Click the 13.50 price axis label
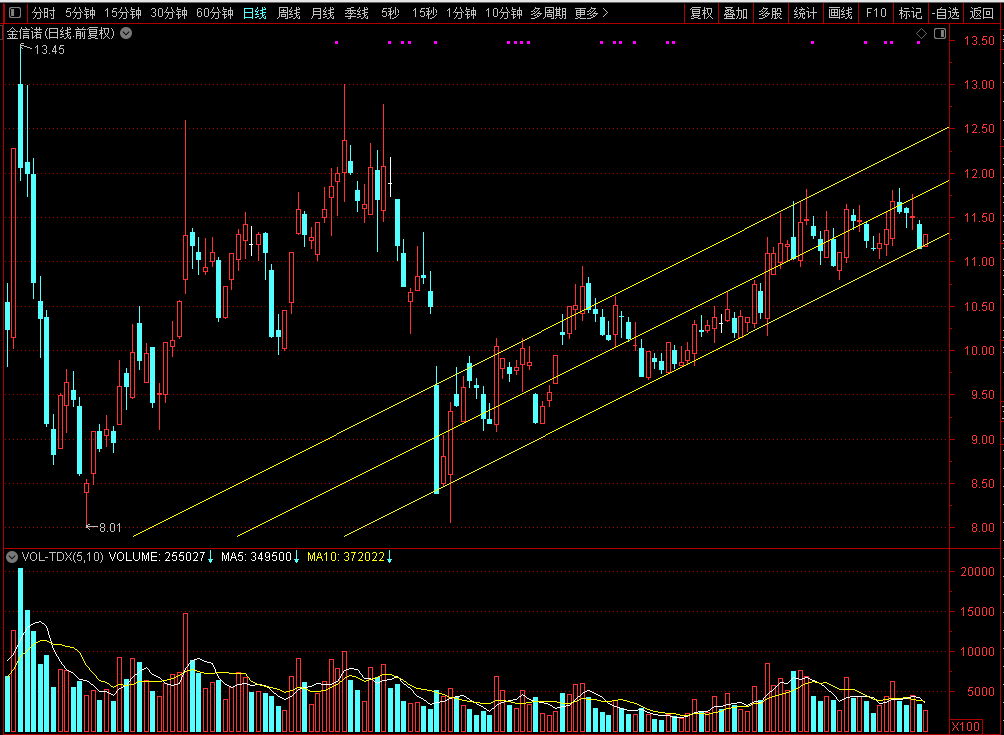Viewport: 1004px width, 735px height. [979, 40]
